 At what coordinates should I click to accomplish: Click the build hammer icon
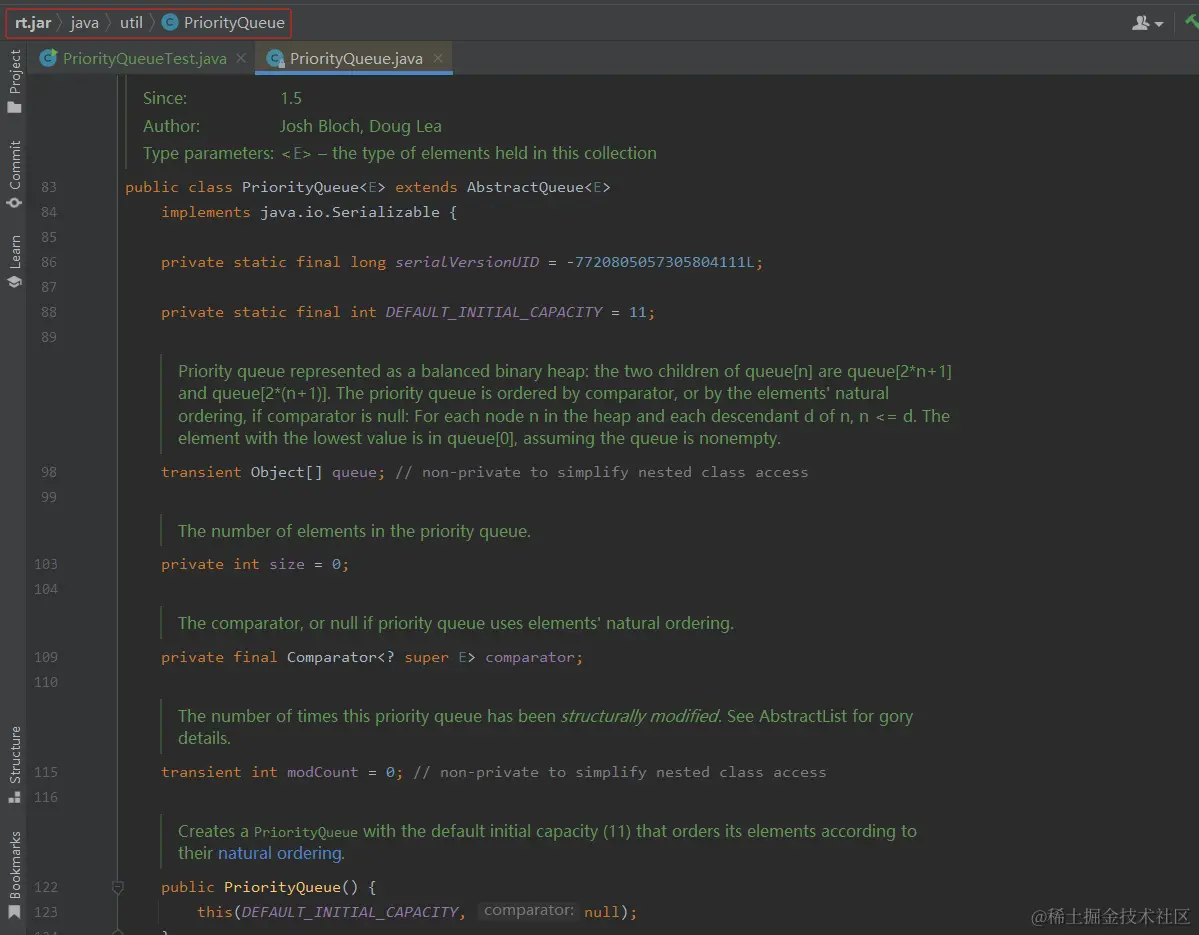point(1191,22)
